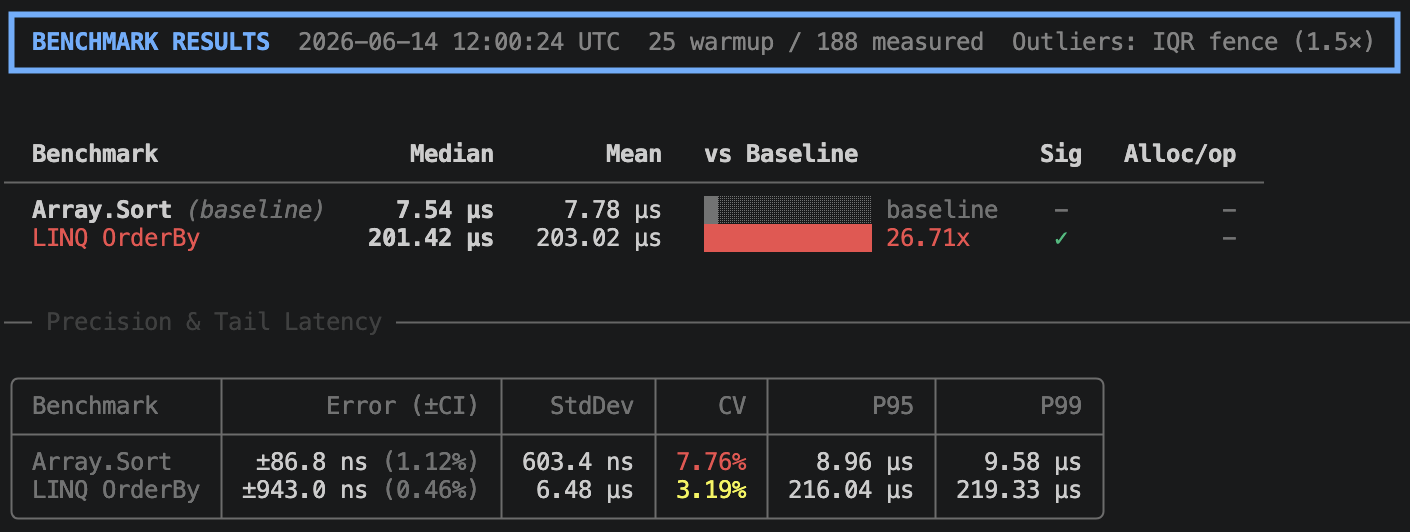The image size is (1410, 532).
Task: Click the 'Precision & Tail Latency' section heading
Action: tap(214, 322)
